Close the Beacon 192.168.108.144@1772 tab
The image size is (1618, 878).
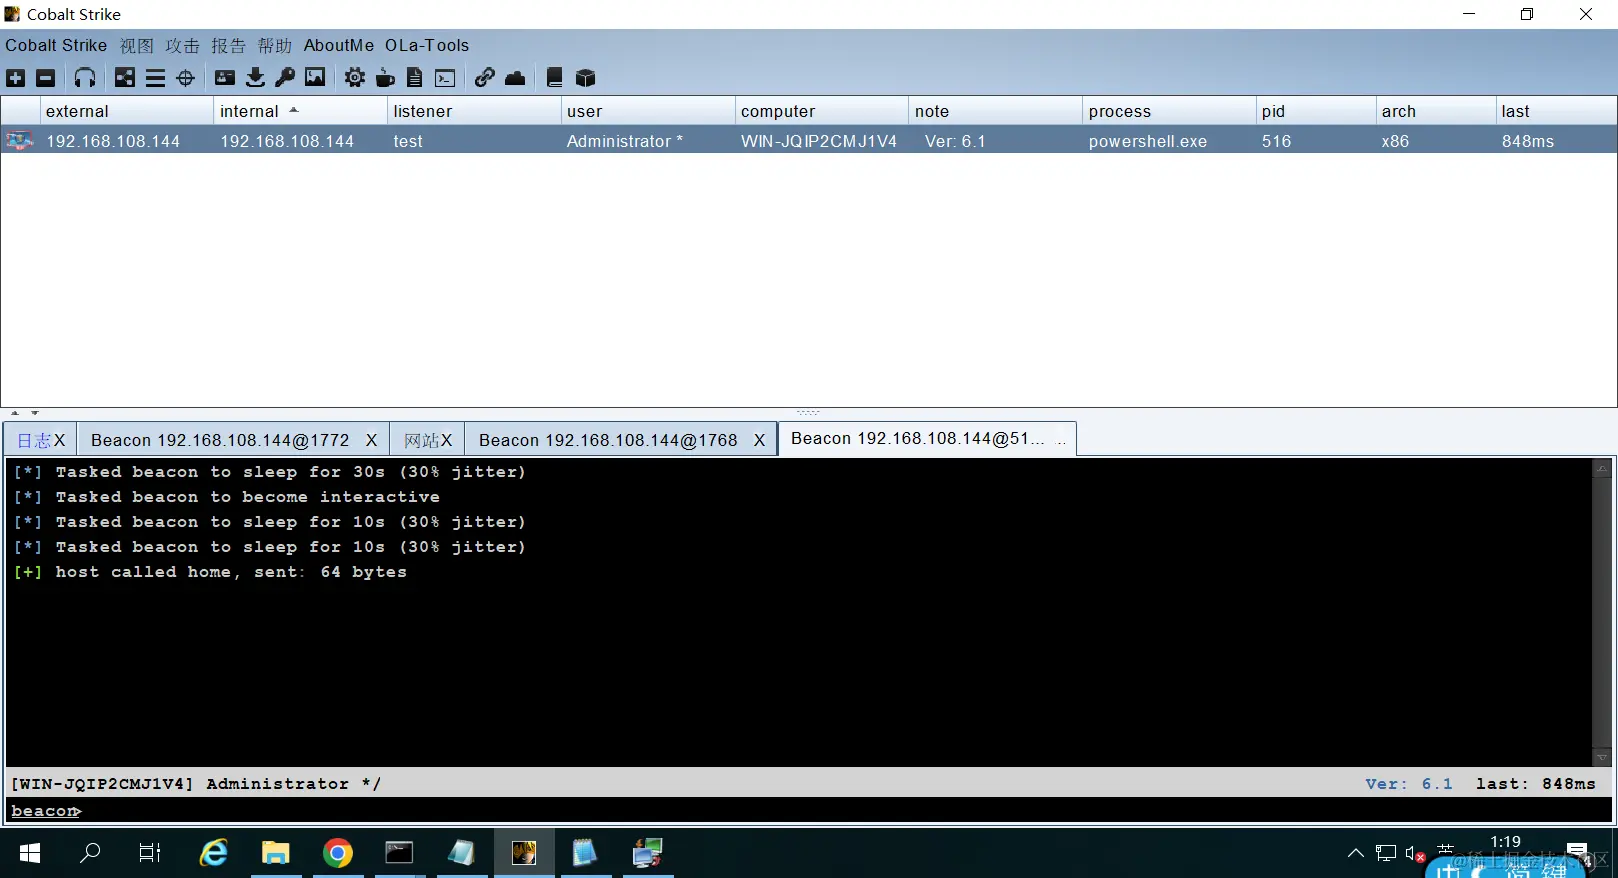click(371, 440)
